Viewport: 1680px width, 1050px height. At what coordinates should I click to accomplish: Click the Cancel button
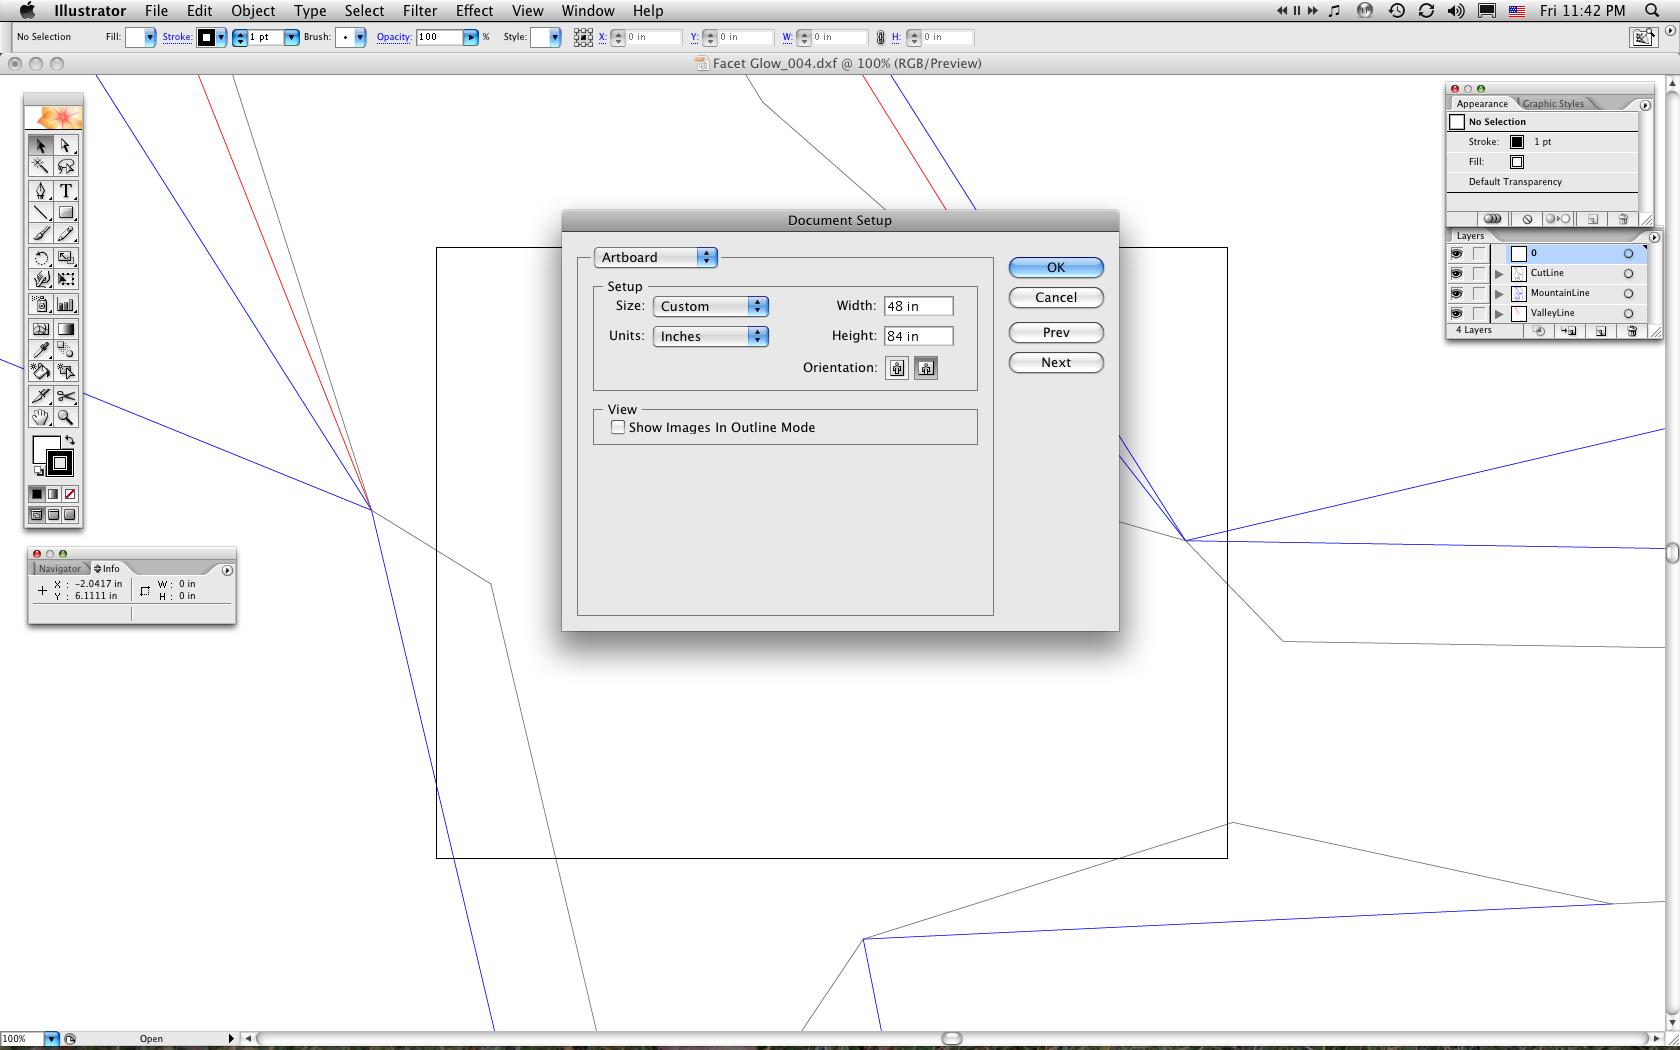[x=1055, y=297]
